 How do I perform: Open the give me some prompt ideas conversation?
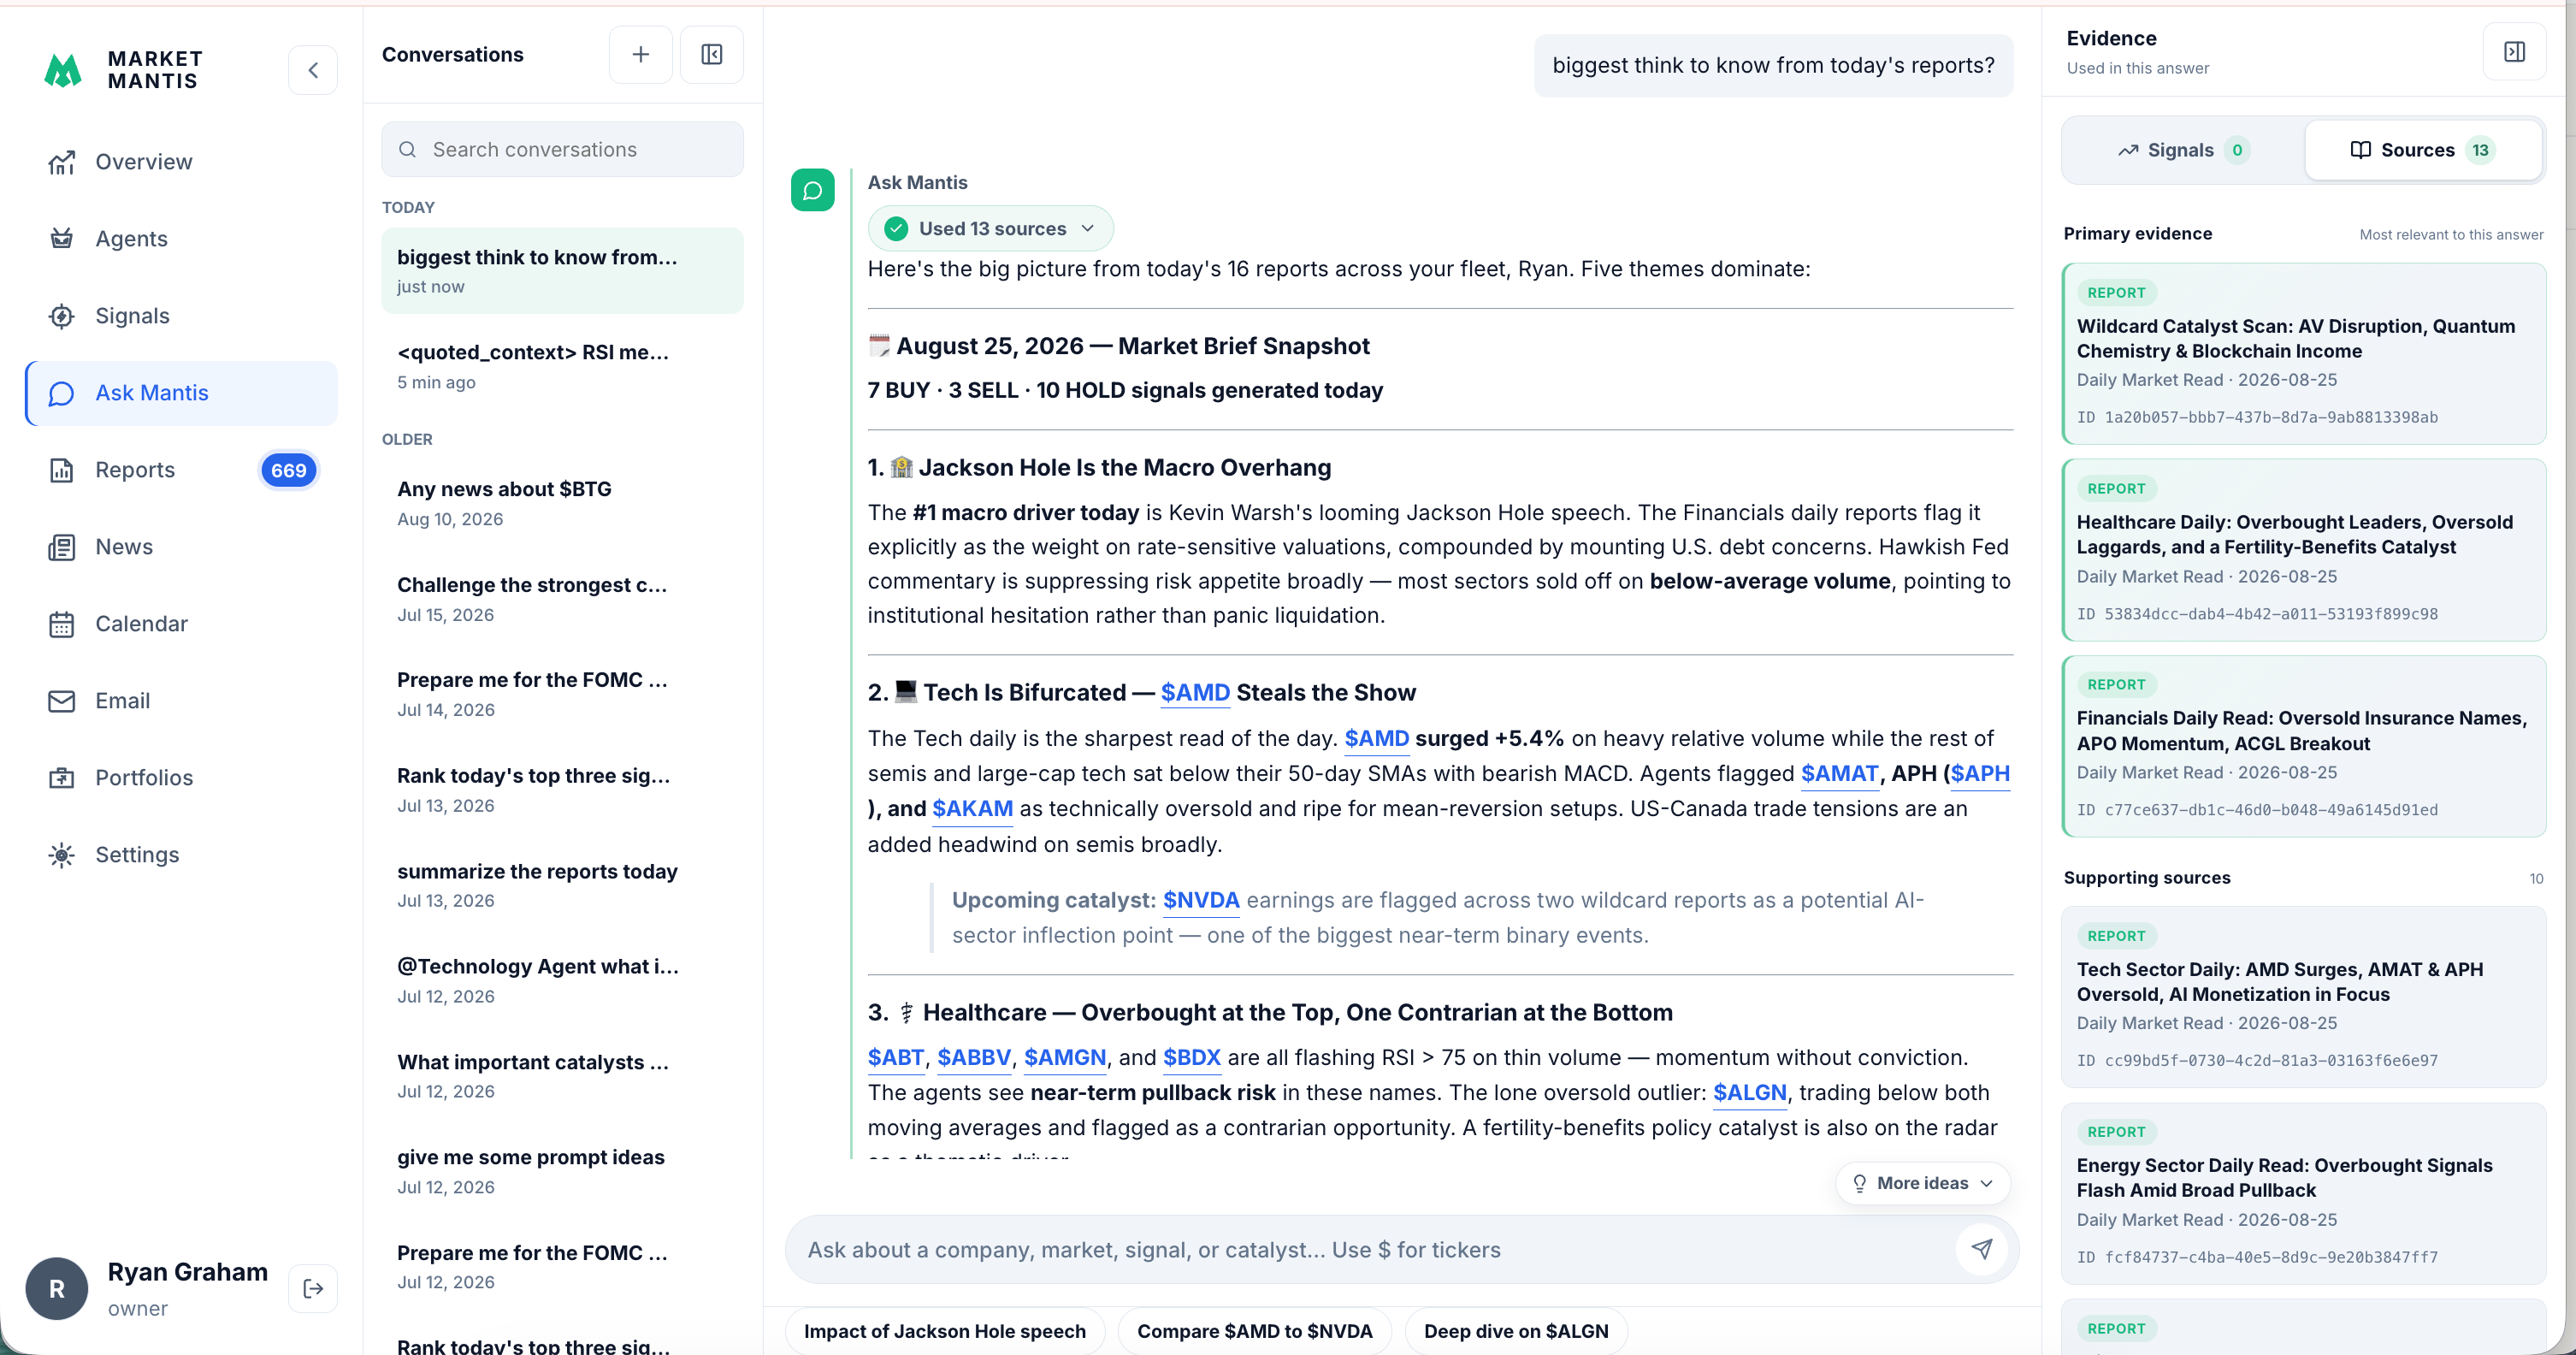(563, 1171)
